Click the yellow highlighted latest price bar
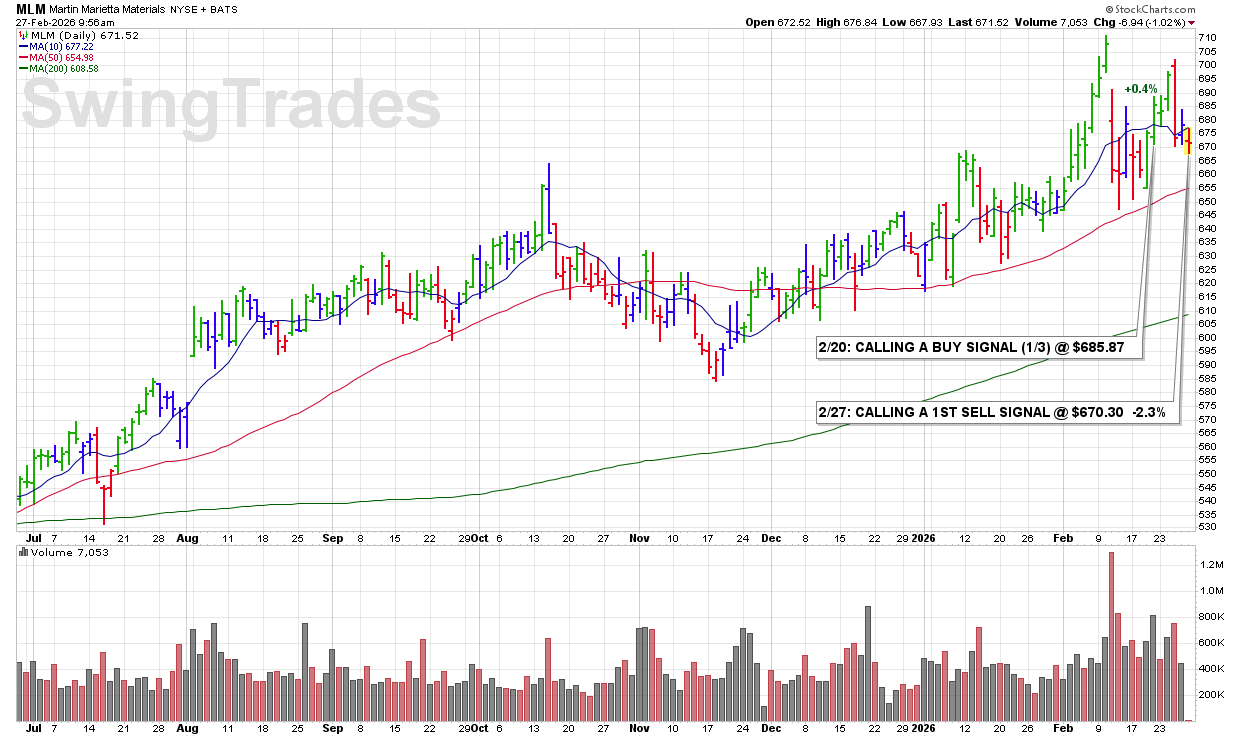 coord(1188,145)
